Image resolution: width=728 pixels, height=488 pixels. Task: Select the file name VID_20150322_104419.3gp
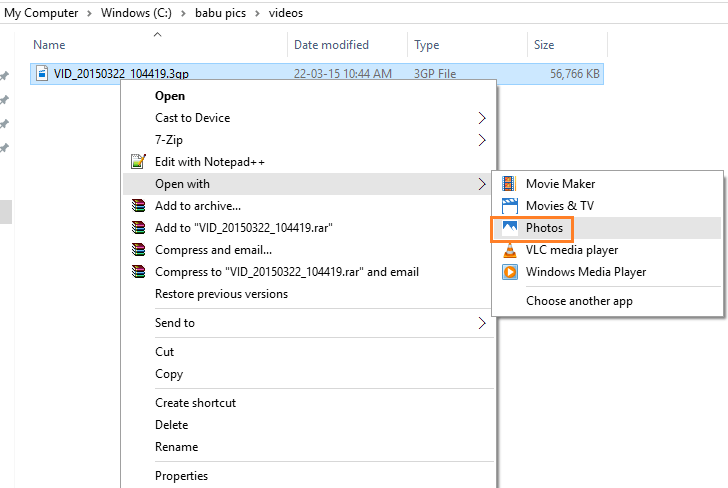pyautogui.click(x=121, y=74)
